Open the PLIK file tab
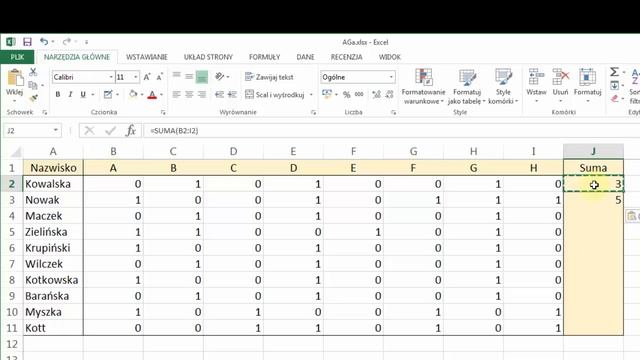Screen dimensions: 640x360 (x=17, y=57)
